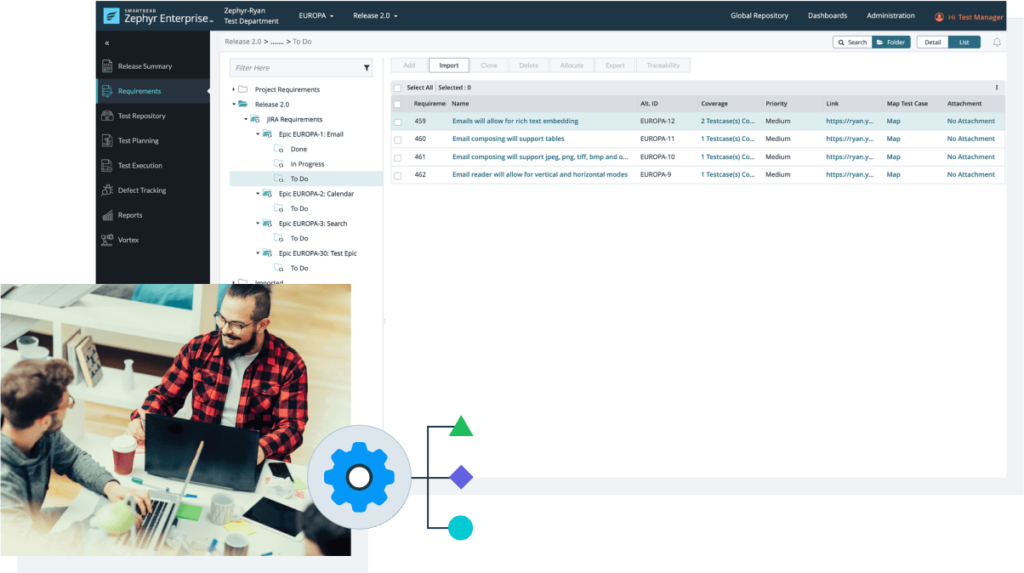Collapse the sidebar with the double-arrow icon
This screenshot has width=1024, height=573.
pyautogui.click(x=107, y=43)
